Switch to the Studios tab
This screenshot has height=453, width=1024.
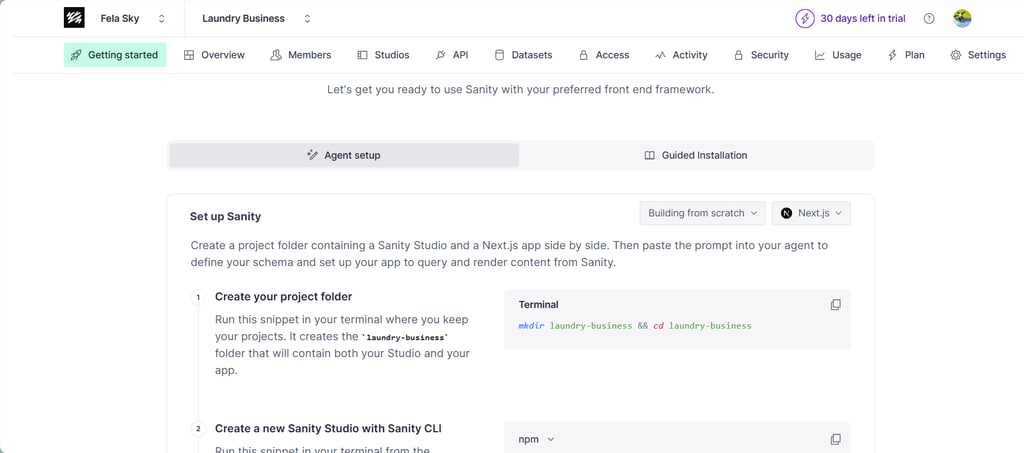tap(383, 55)
